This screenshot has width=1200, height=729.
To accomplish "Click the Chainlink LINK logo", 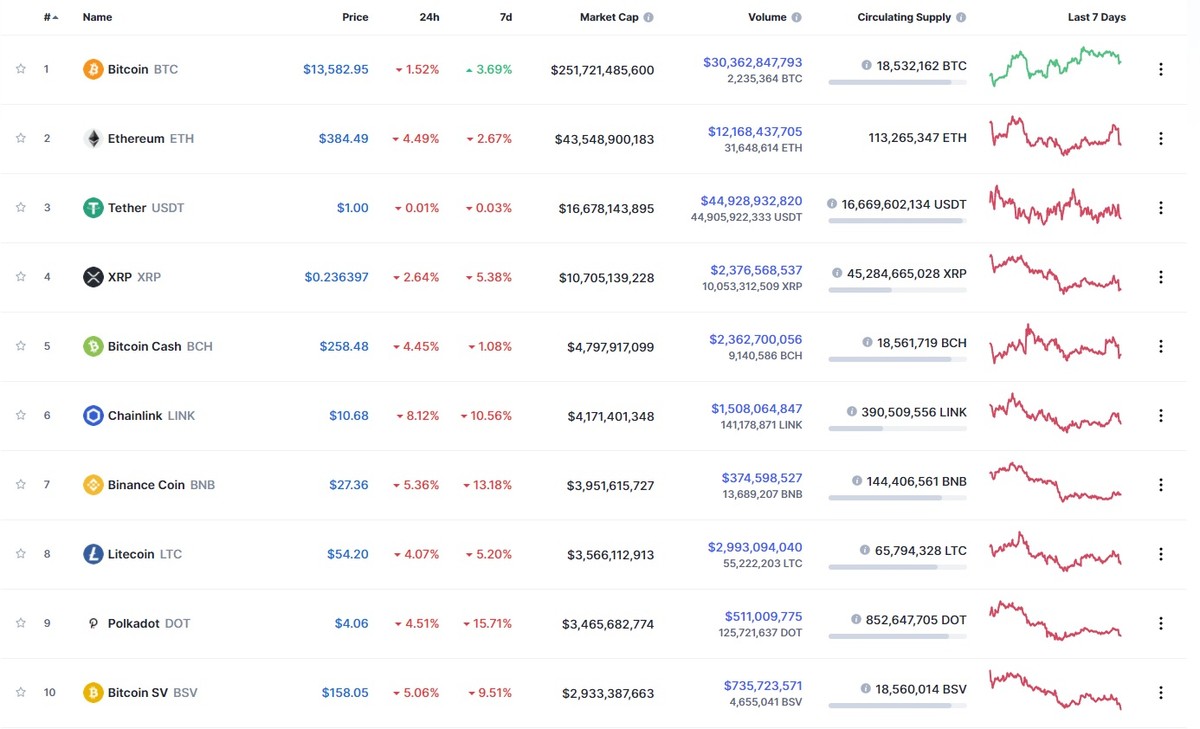I will click(x=94, y=415).
